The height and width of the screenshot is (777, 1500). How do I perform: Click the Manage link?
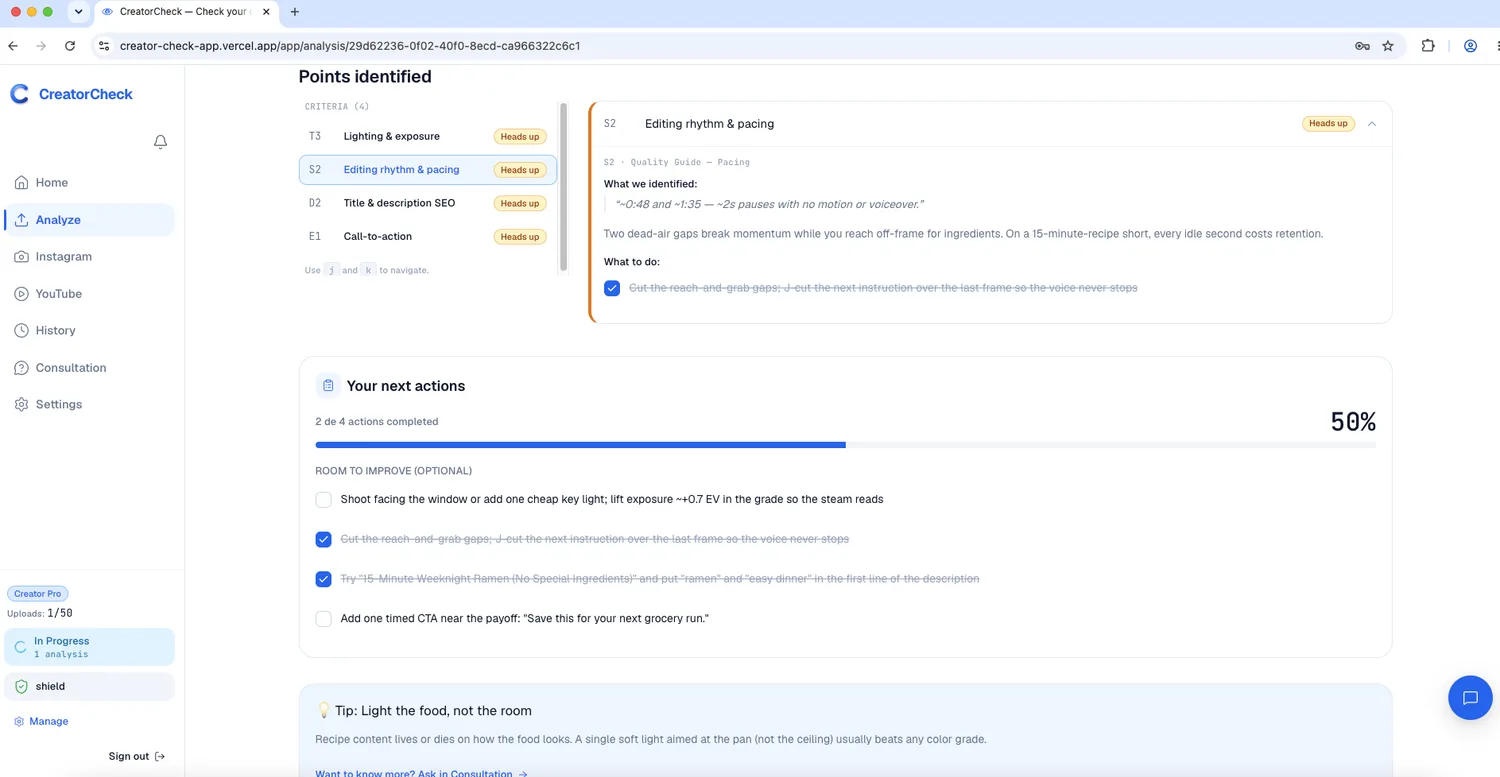pos(42,722)
